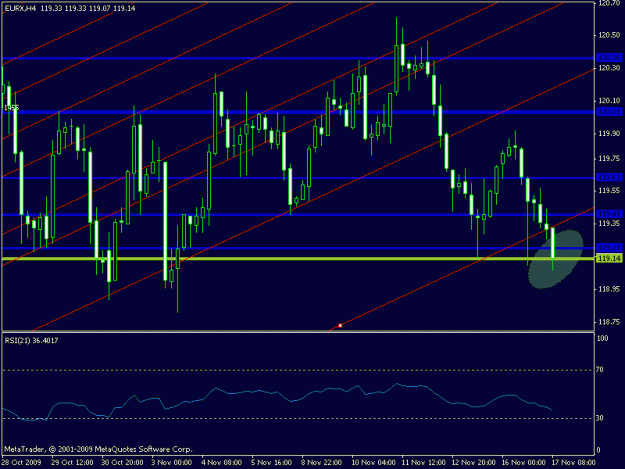Click the blue 119.21 level price tag

[x=609, y=247]
